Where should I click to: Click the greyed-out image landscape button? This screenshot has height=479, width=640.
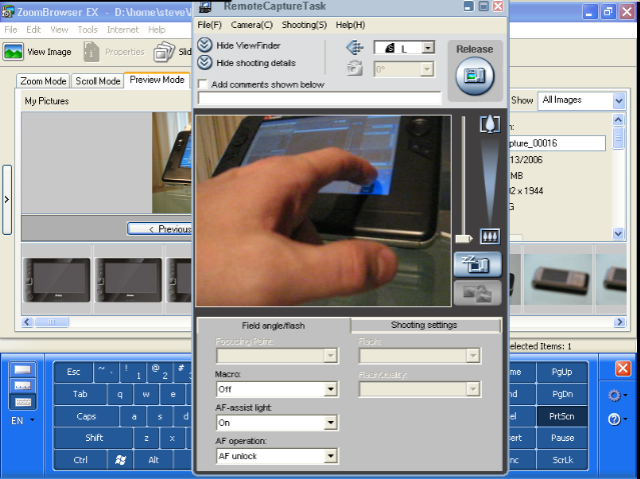tap(478, 293)
